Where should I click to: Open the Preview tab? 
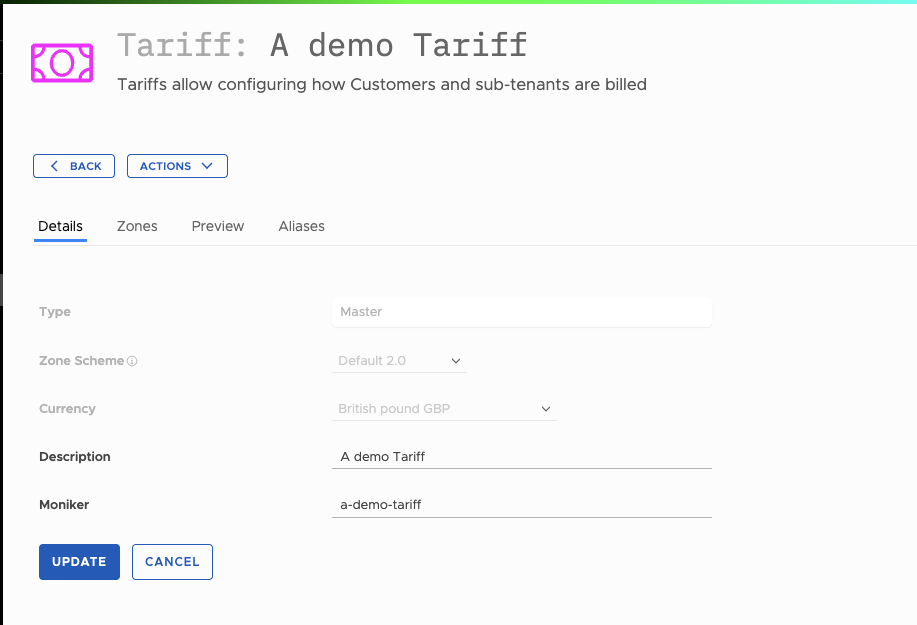point(218,226)
